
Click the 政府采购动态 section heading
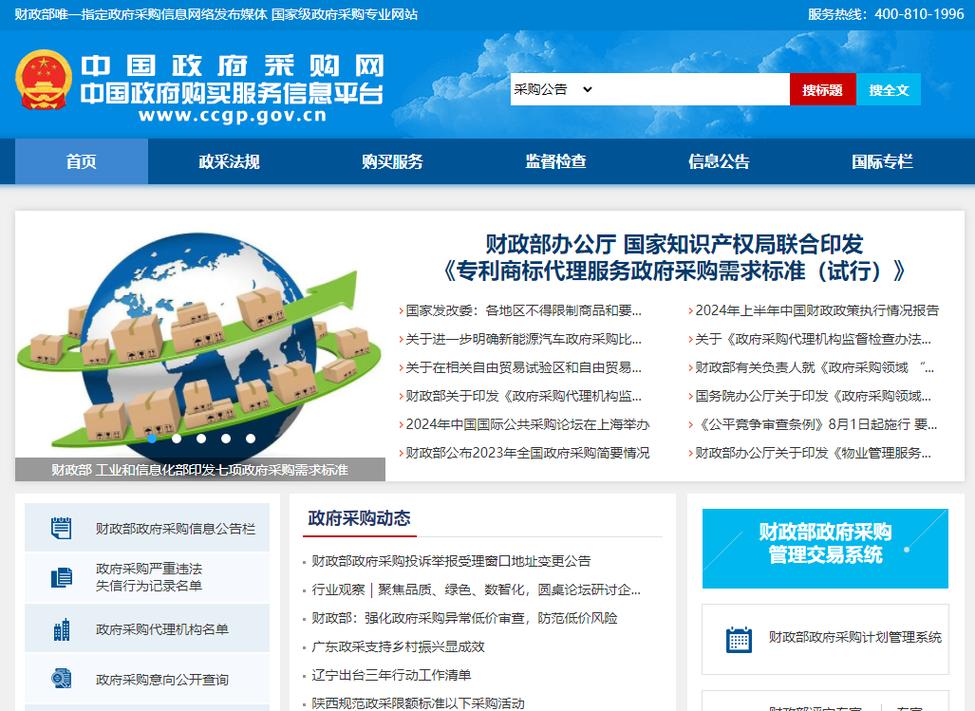pos(359,518)
